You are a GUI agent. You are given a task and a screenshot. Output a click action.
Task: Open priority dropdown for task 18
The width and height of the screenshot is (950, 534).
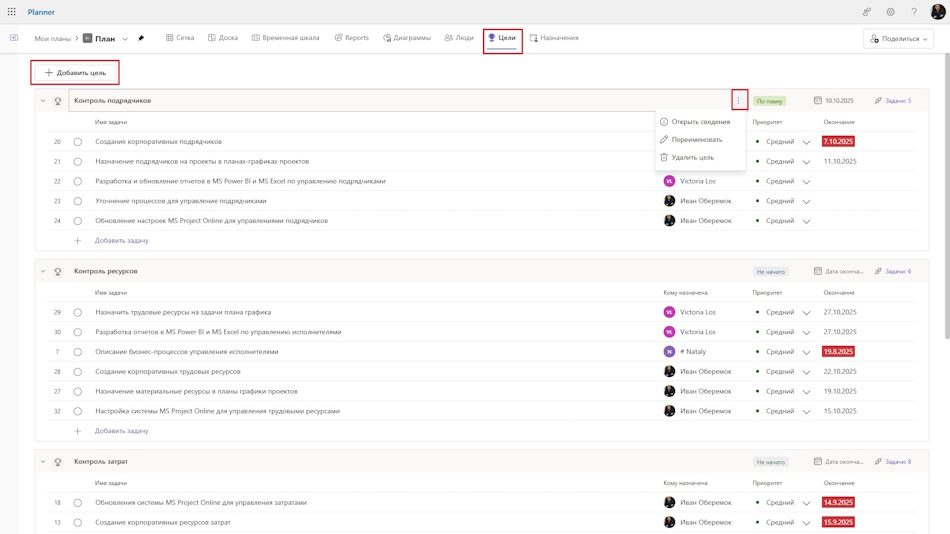806,503
